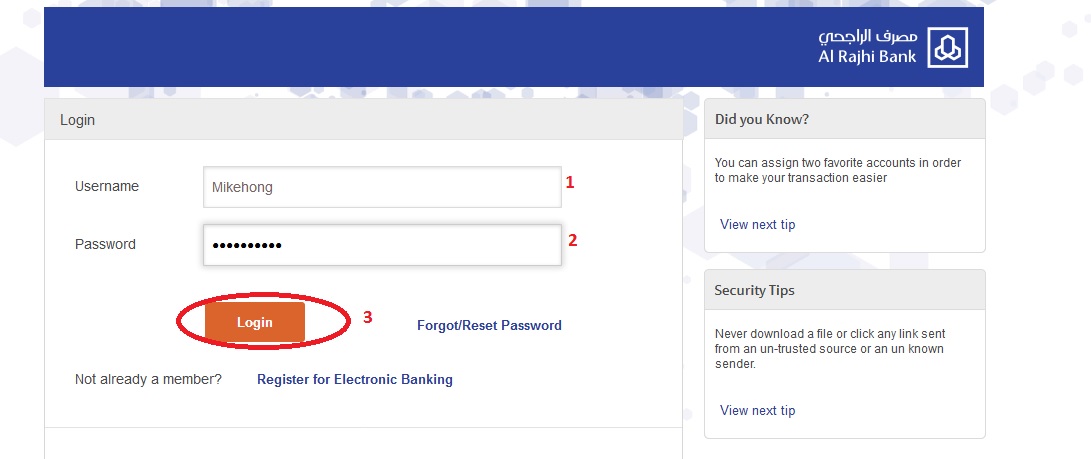The height and width of the screenshot is (459, 1091).
Task: Open Register for Electronic Banking link
Action: (355, 380)
